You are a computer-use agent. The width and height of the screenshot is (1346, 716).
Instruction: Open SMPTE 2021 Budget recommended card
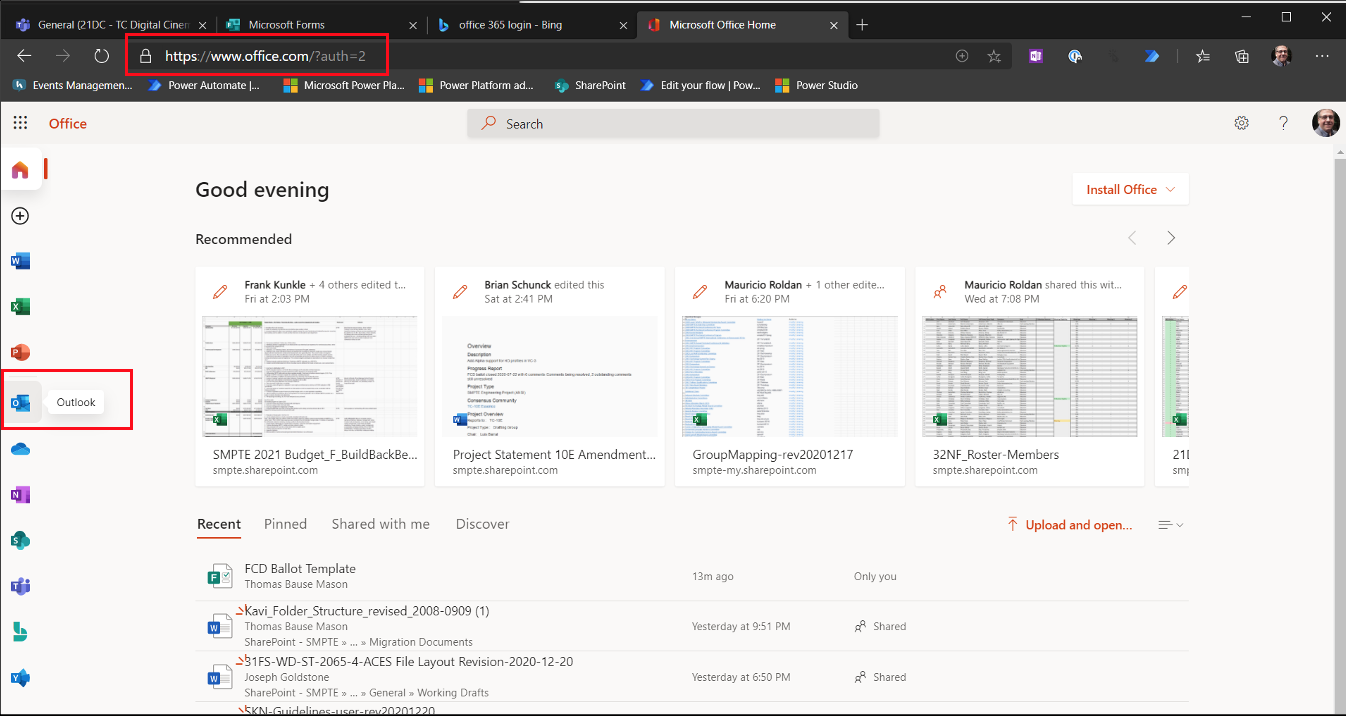tap(310, 376)
